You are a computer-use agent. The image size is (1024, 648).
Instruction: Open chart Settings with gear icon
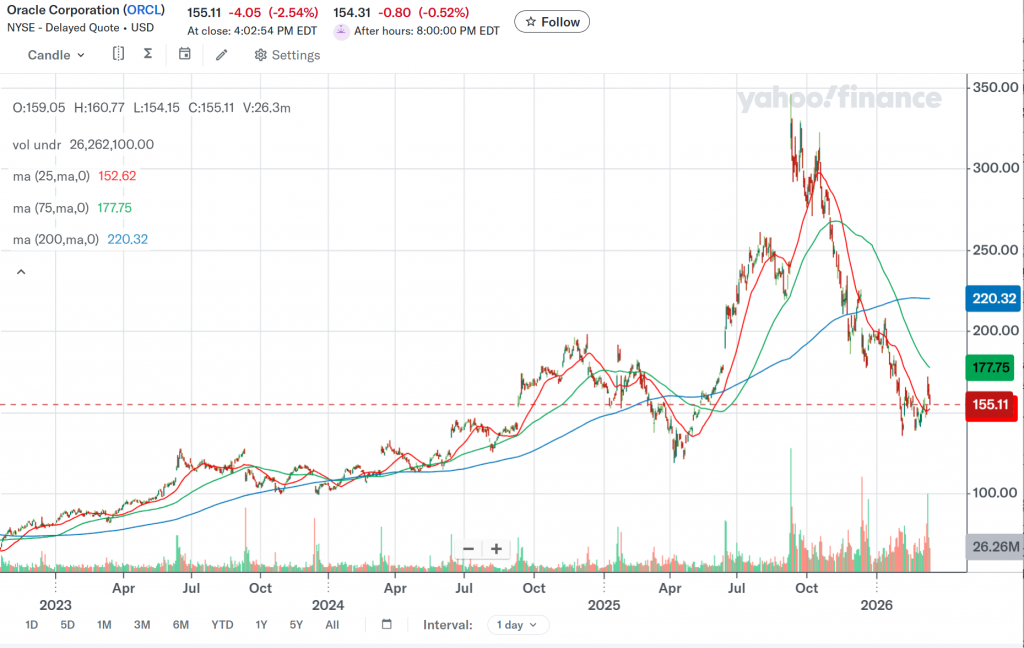287,55
